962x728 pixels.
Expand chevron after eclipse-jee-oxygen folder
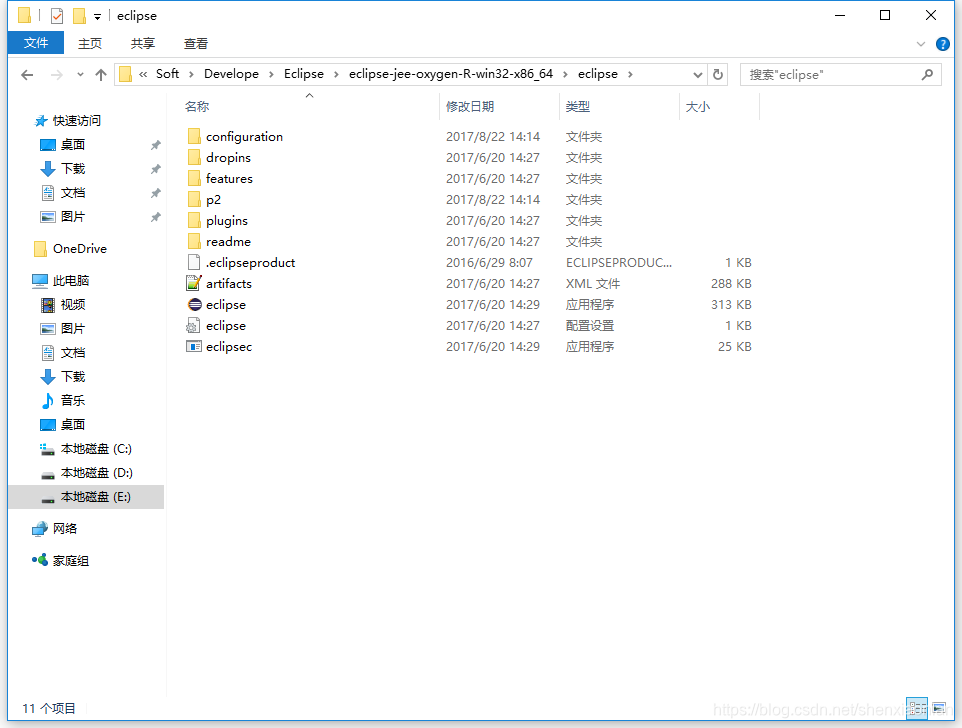pyautogui.click(x=565, y=74)
